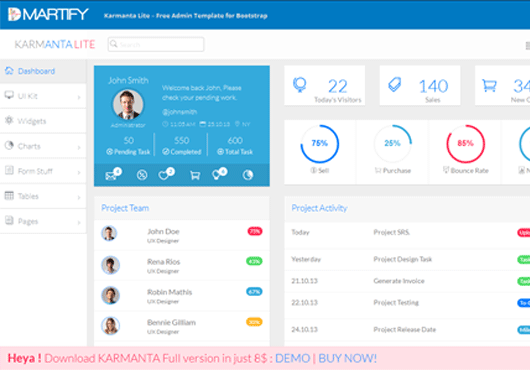
Task: Select Dashboard in the sidebar
Action: [43, 71]
